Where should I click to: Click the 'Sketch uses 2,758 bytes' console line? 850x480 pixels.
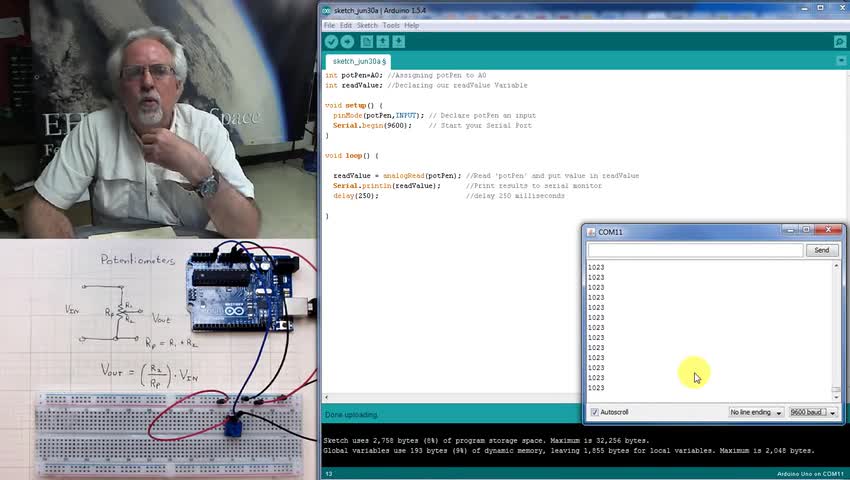coord(486,440)
